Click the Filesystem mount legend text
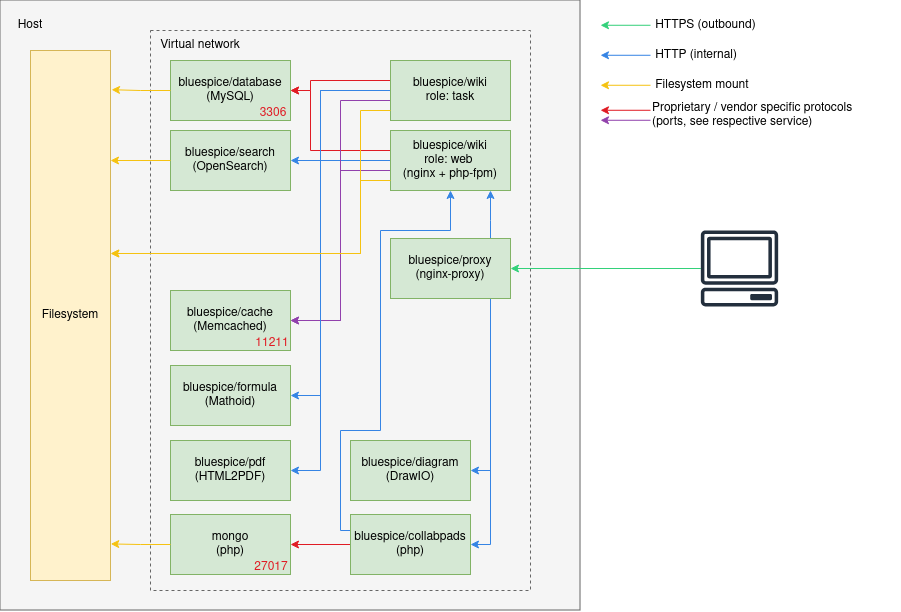Image resolution: width=901 pixels, height=612 pixels. pyautogui.click(x=702, y=83)
